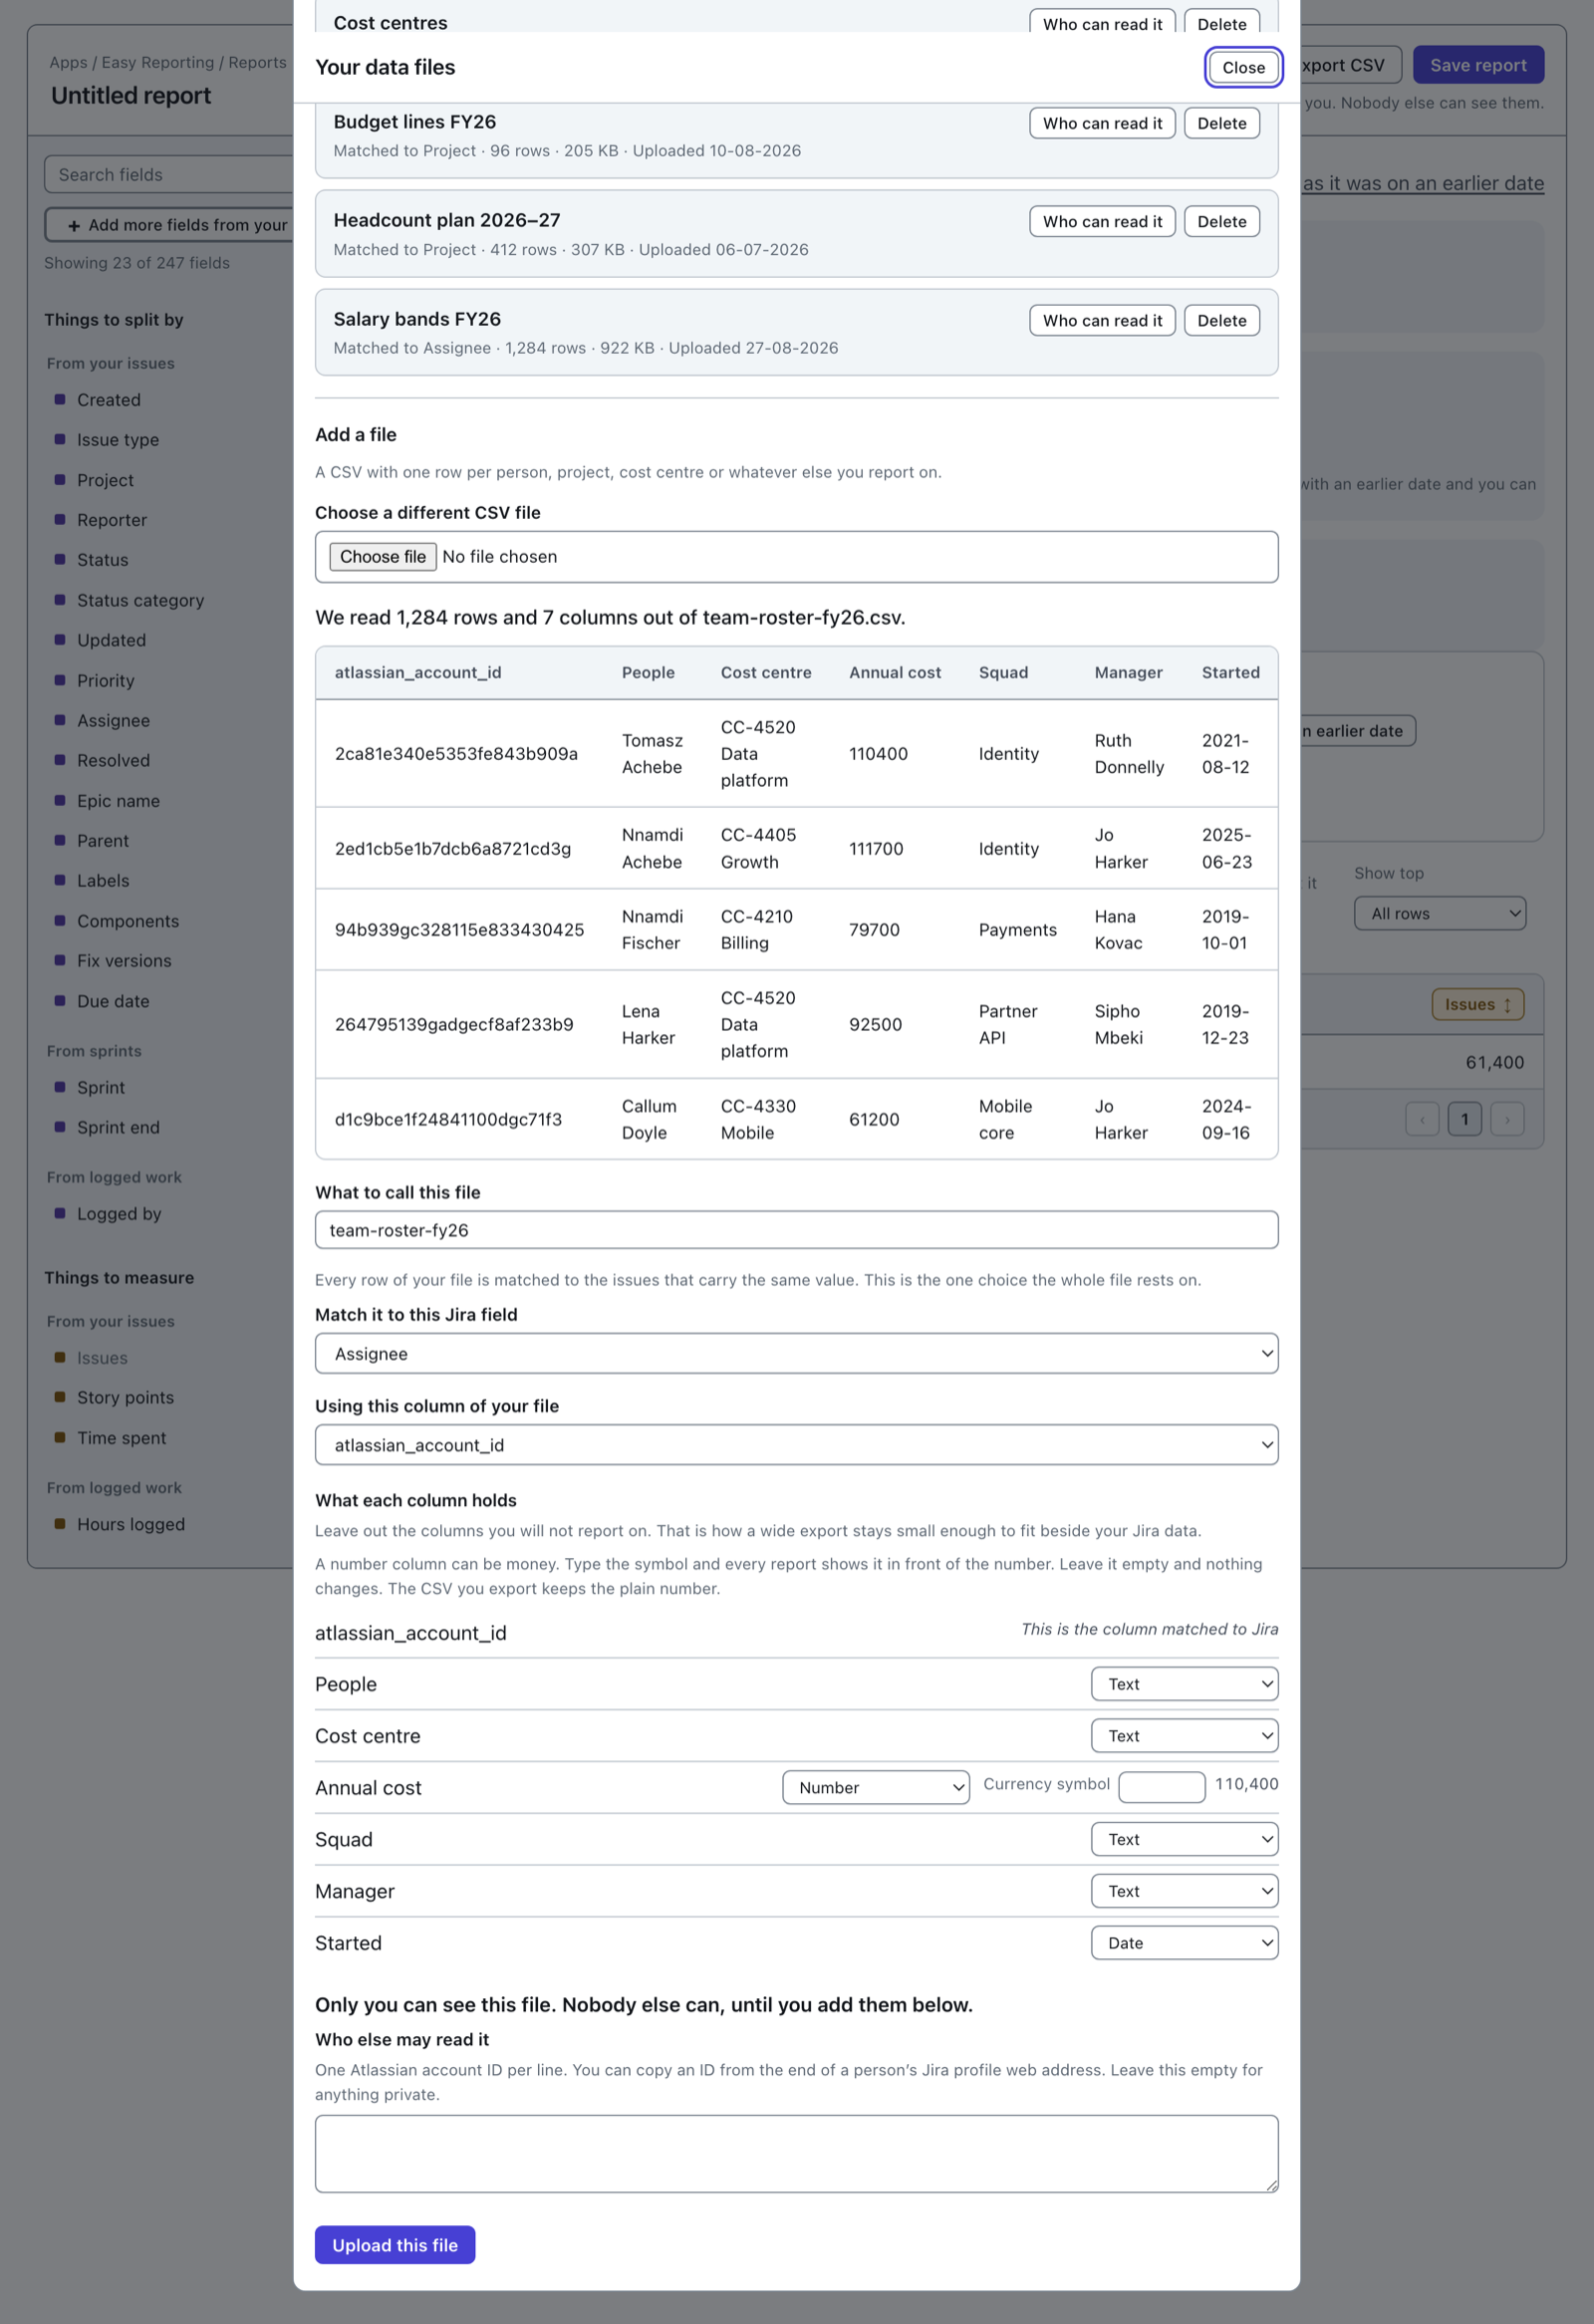Select the Status category field
1594x2324 pixels.
[x=140, y=600]
